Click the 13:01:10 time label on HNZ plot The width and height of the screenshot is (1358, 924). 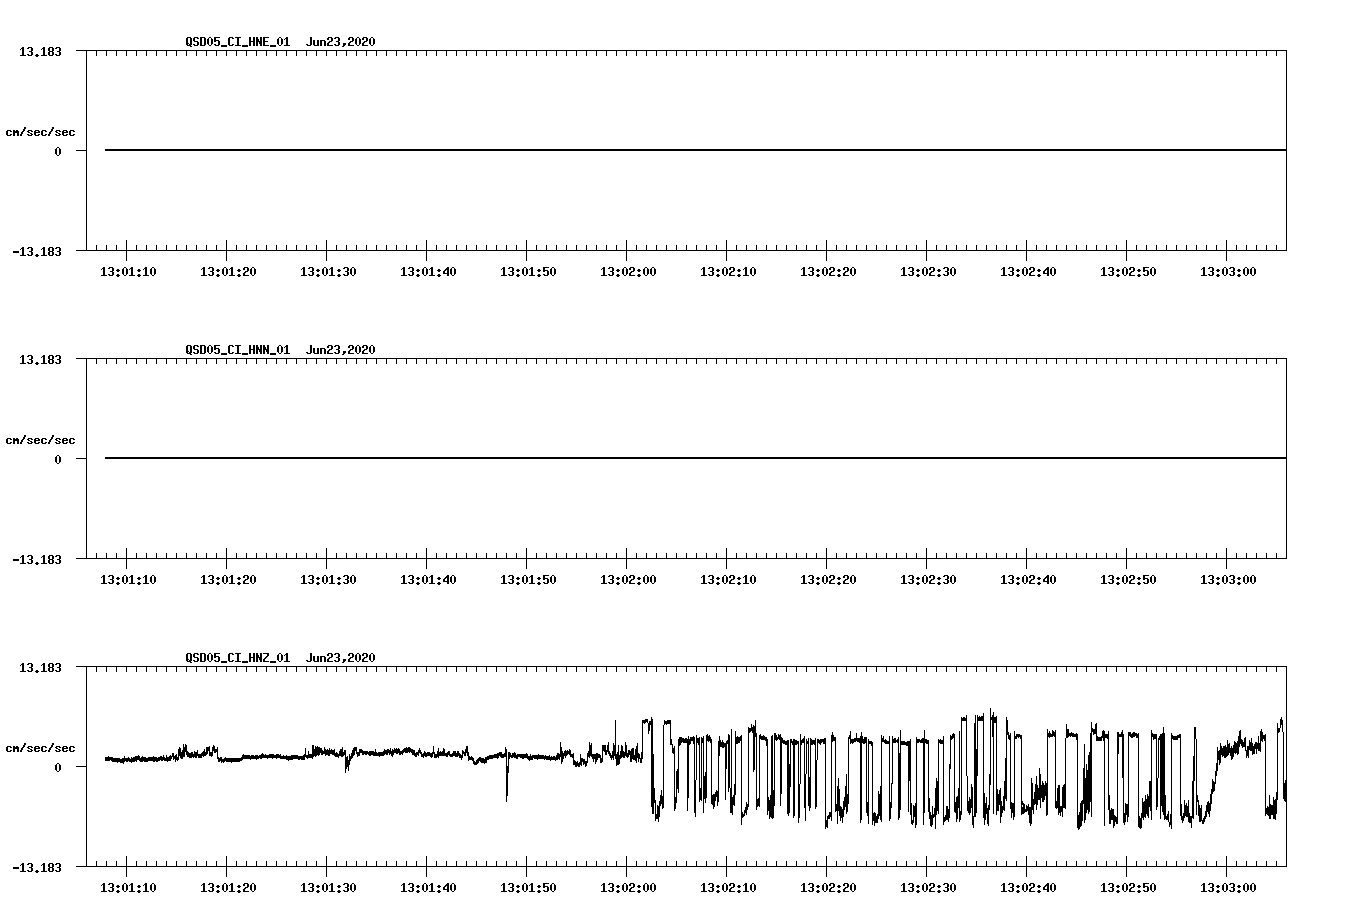pyautogui.click(x=128, y=888)
